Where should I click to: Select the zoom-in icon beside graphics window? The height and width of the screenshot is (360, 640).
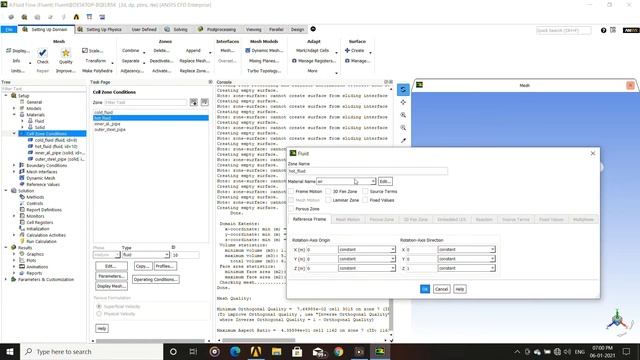click(403, 115)
